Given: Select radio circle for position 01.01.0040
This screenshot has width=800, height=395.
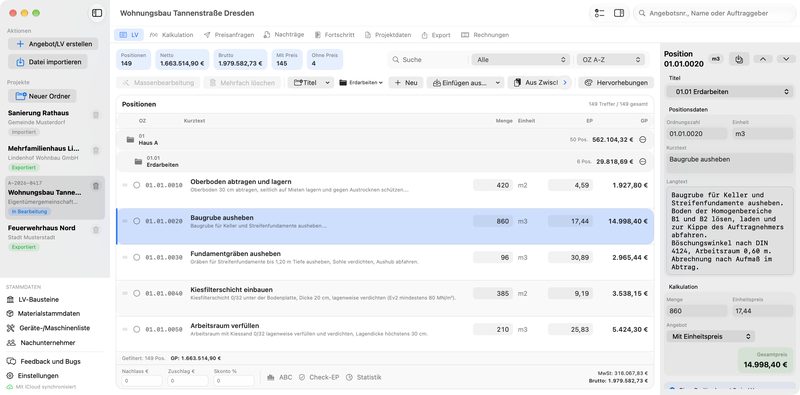Looking at the screenshot, I should (x=136, y=293).
